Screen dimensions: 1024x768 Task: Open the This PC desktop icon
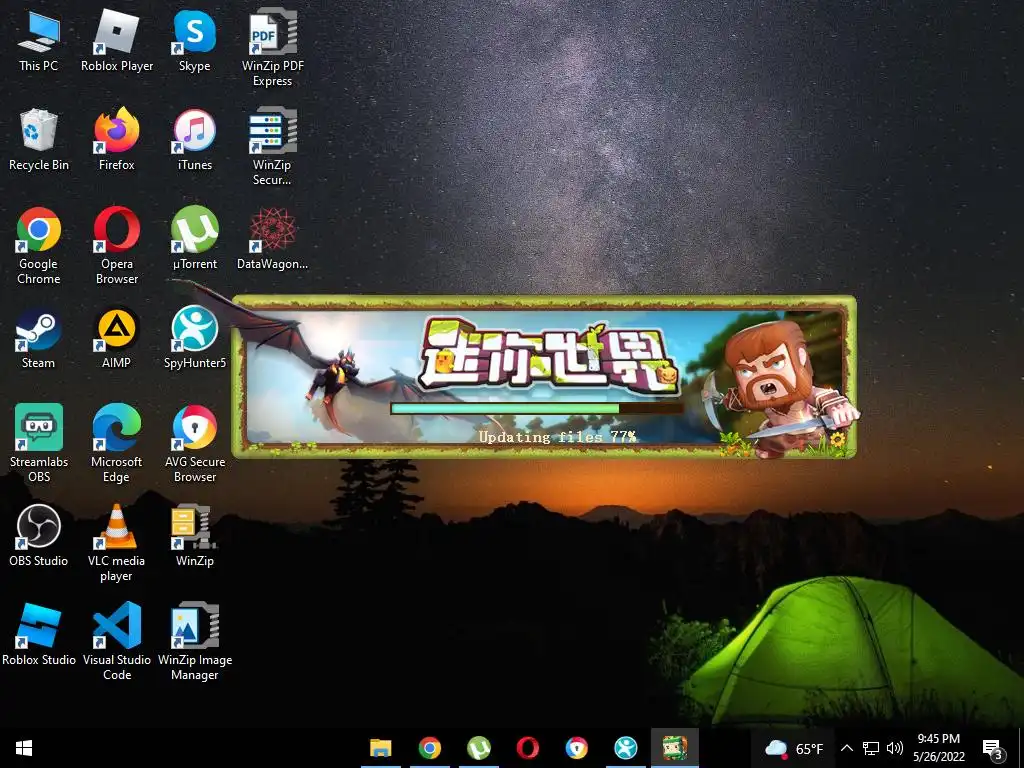39,41
